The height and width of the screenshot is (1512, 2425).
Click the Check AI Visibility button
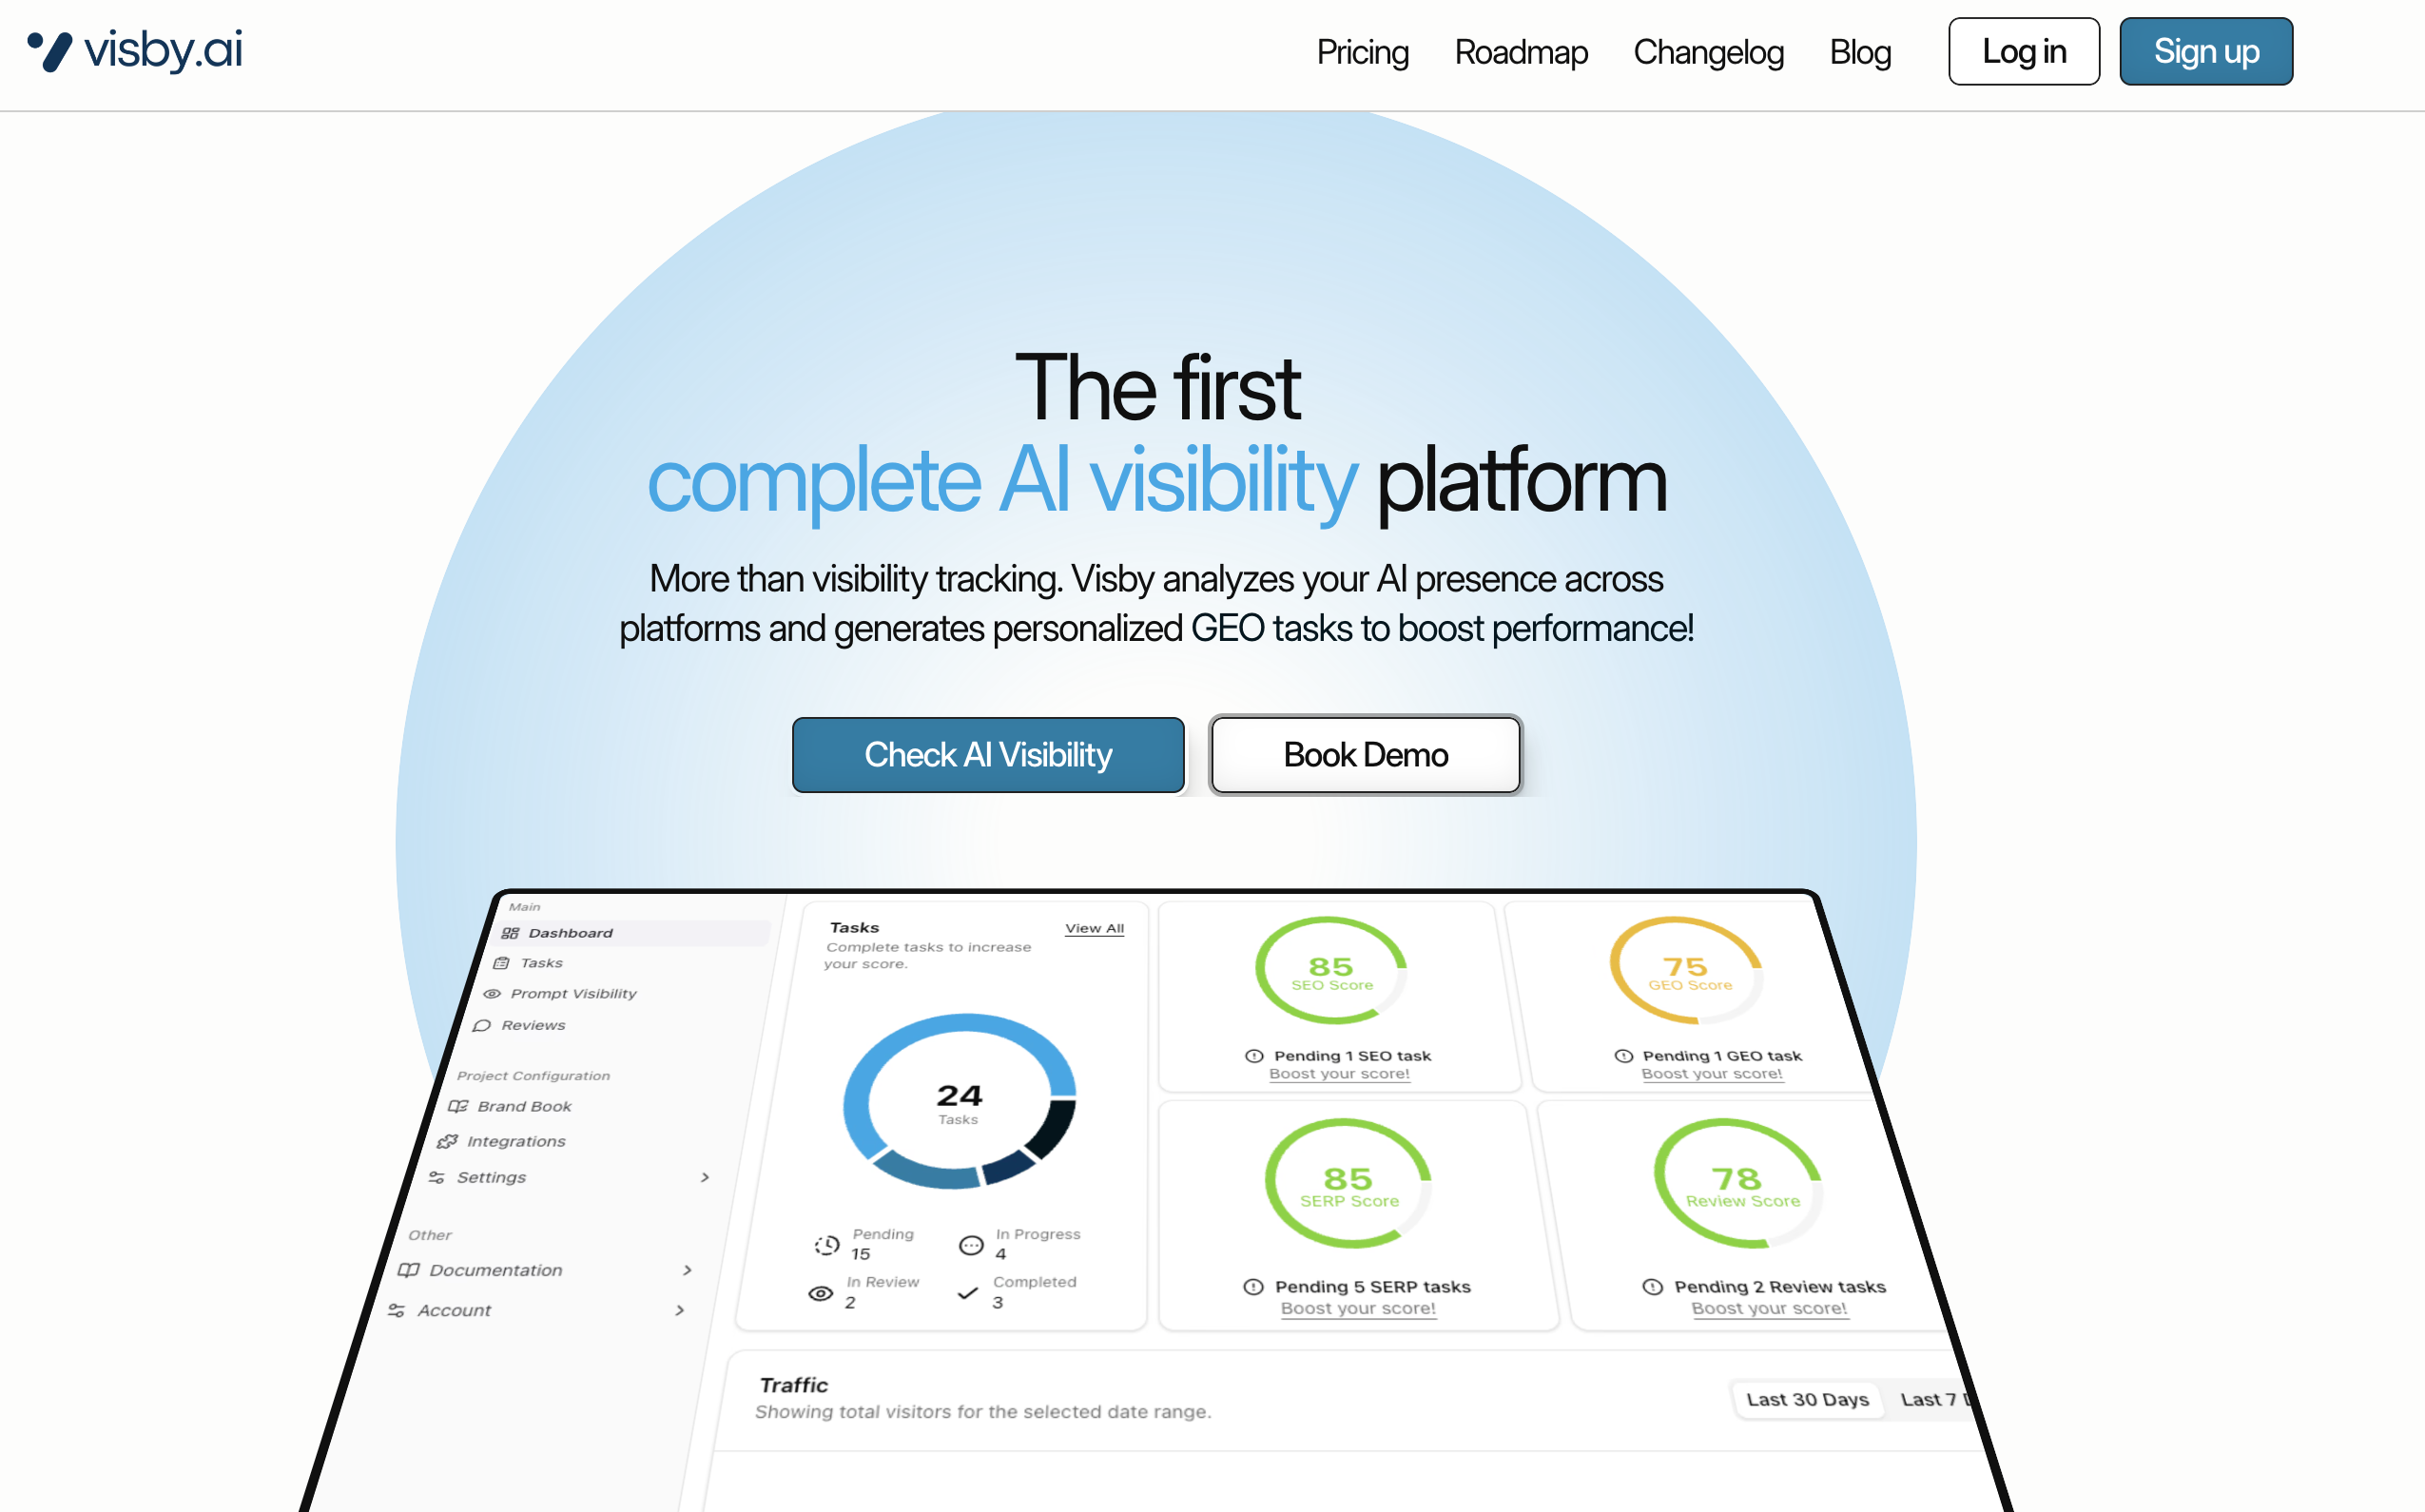click(x=988, y=755)
